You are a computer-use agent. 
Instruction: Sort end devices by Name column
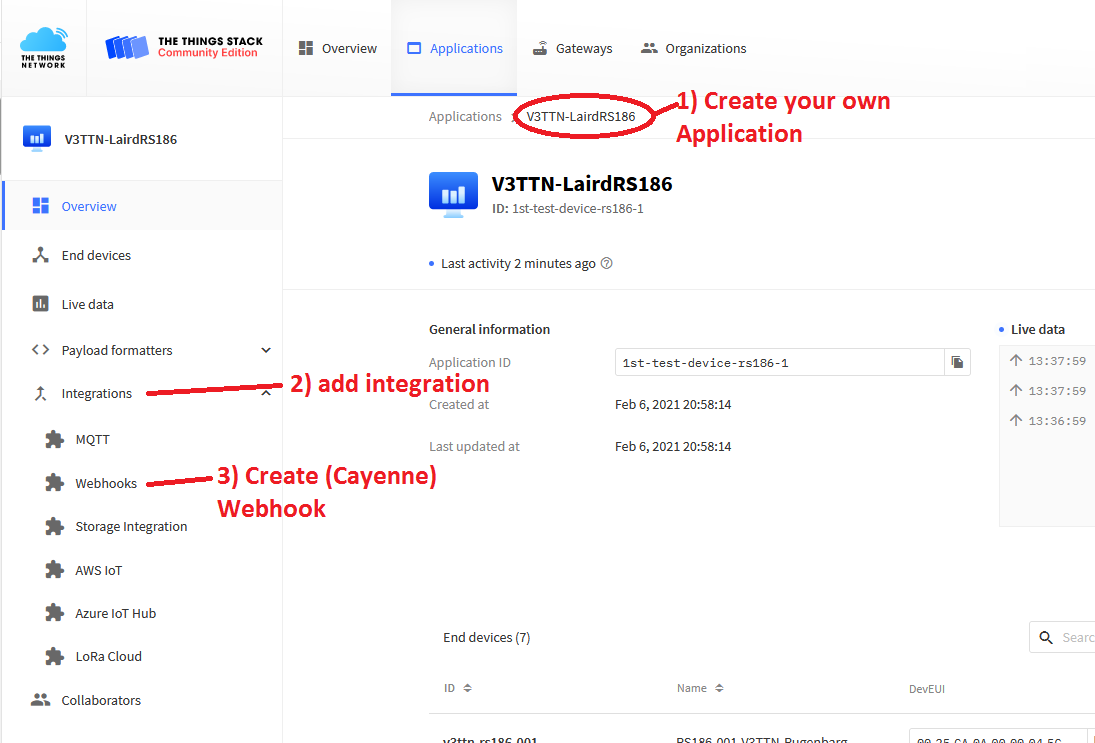click(700, 688)
